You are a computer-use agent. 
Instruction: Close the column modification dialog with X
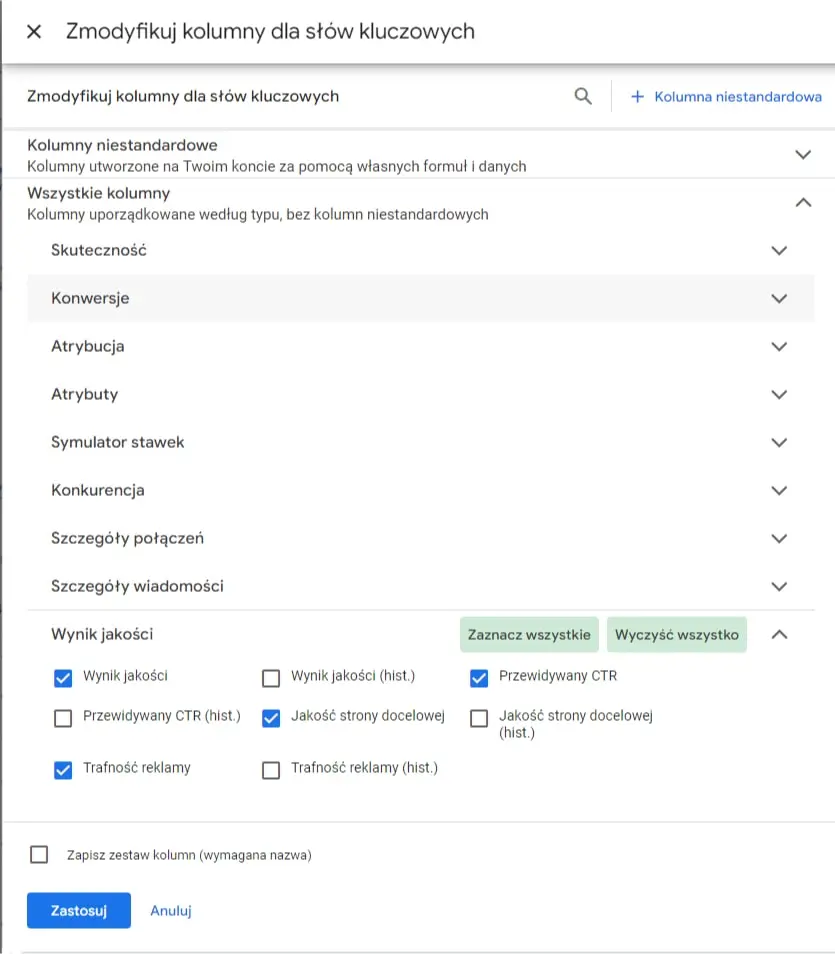point(34,32)
